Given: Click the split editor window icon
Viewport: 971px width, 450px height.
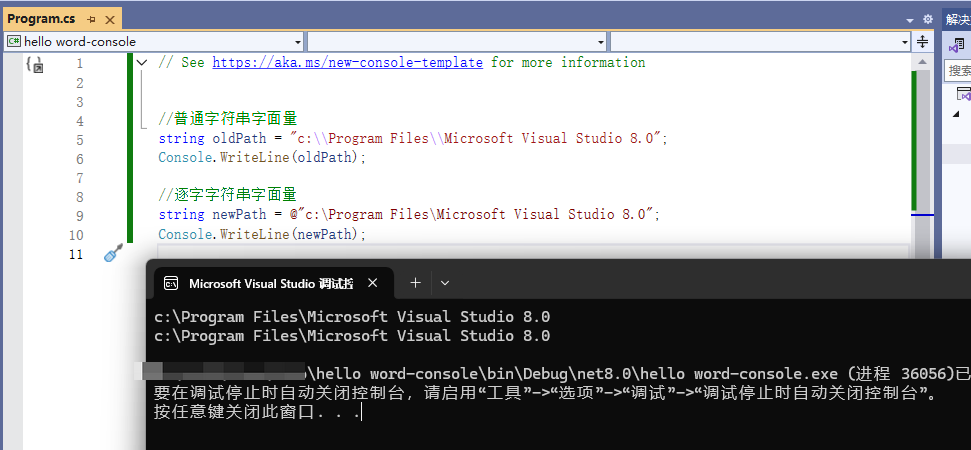Looking at the screenshot, I should (922, 42).
